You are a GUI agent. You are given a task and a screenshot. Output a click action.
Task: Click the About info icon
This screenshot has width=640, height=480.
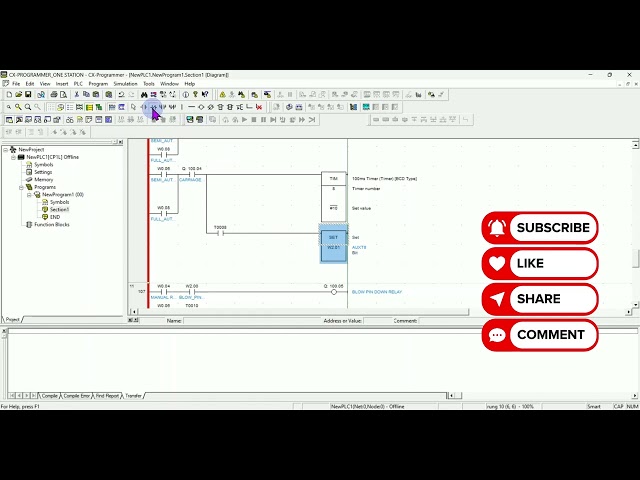pos(186,95)
